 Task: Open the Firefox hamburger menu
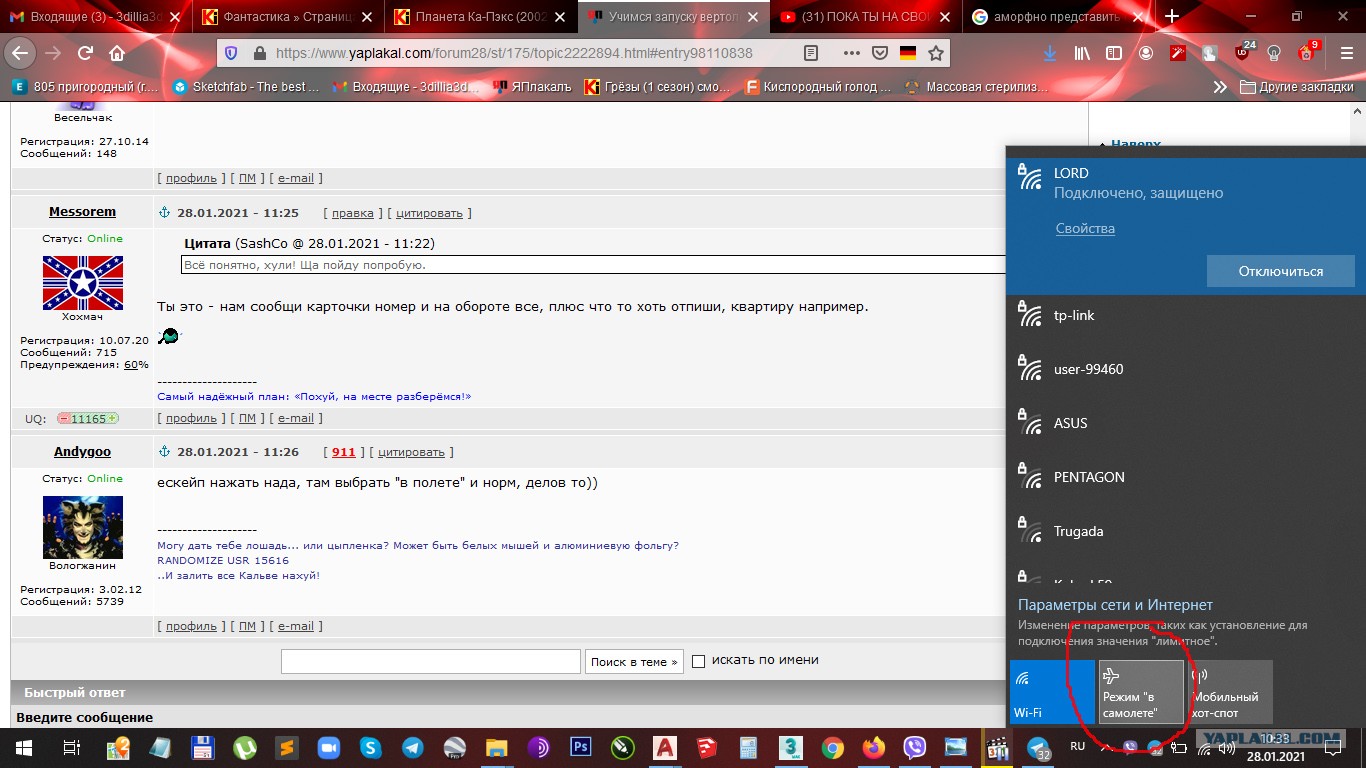(1346, 53)
